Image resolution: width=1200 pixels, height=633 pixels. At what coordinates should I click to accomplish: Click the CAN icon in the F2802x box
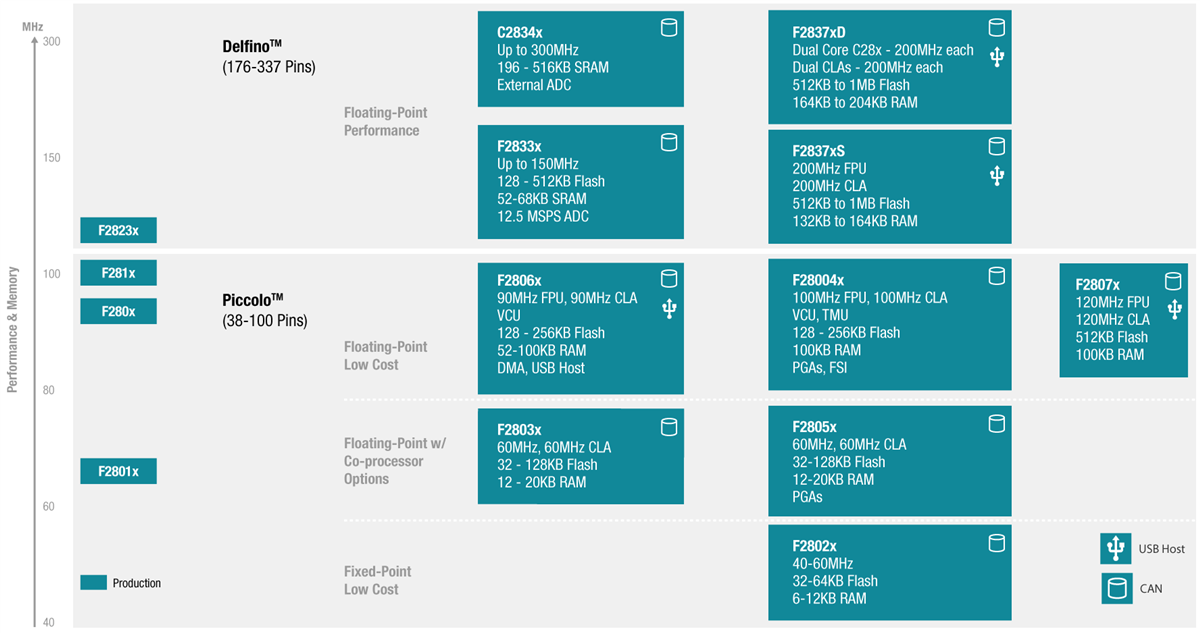(x=996, y=543)
